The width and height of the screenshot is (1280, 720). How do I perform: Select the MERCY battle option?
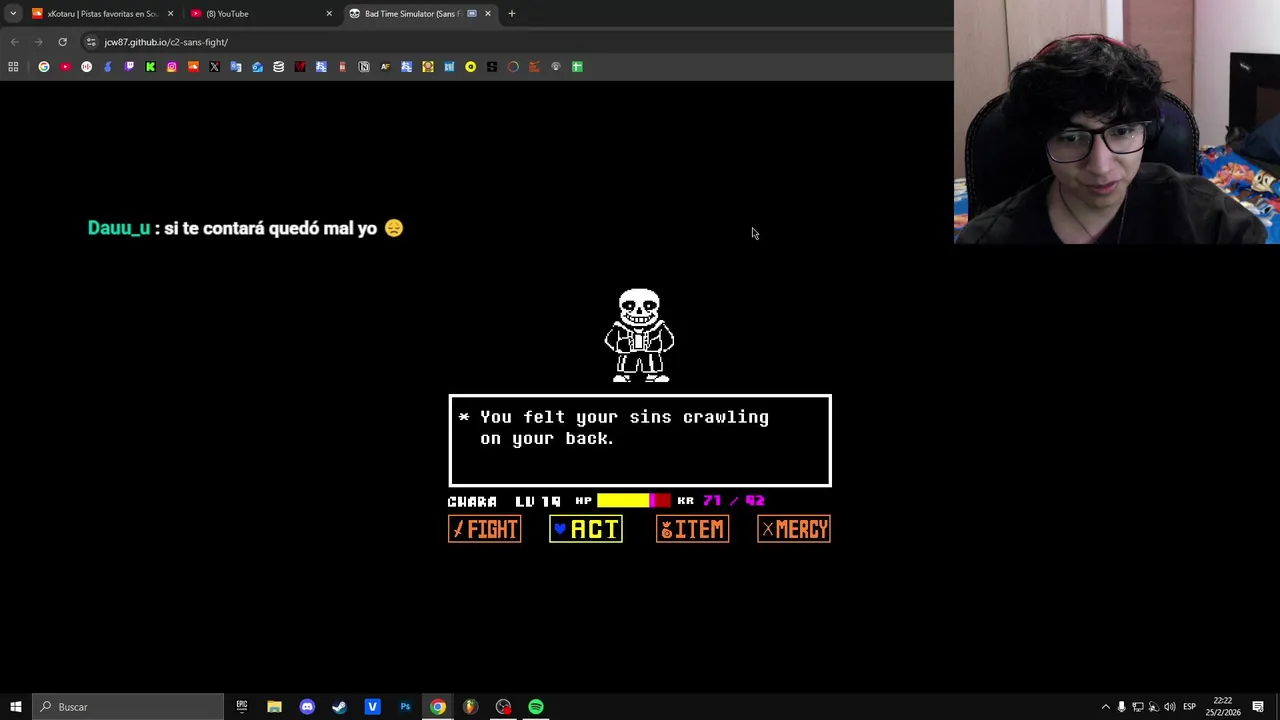click(794, 529)
